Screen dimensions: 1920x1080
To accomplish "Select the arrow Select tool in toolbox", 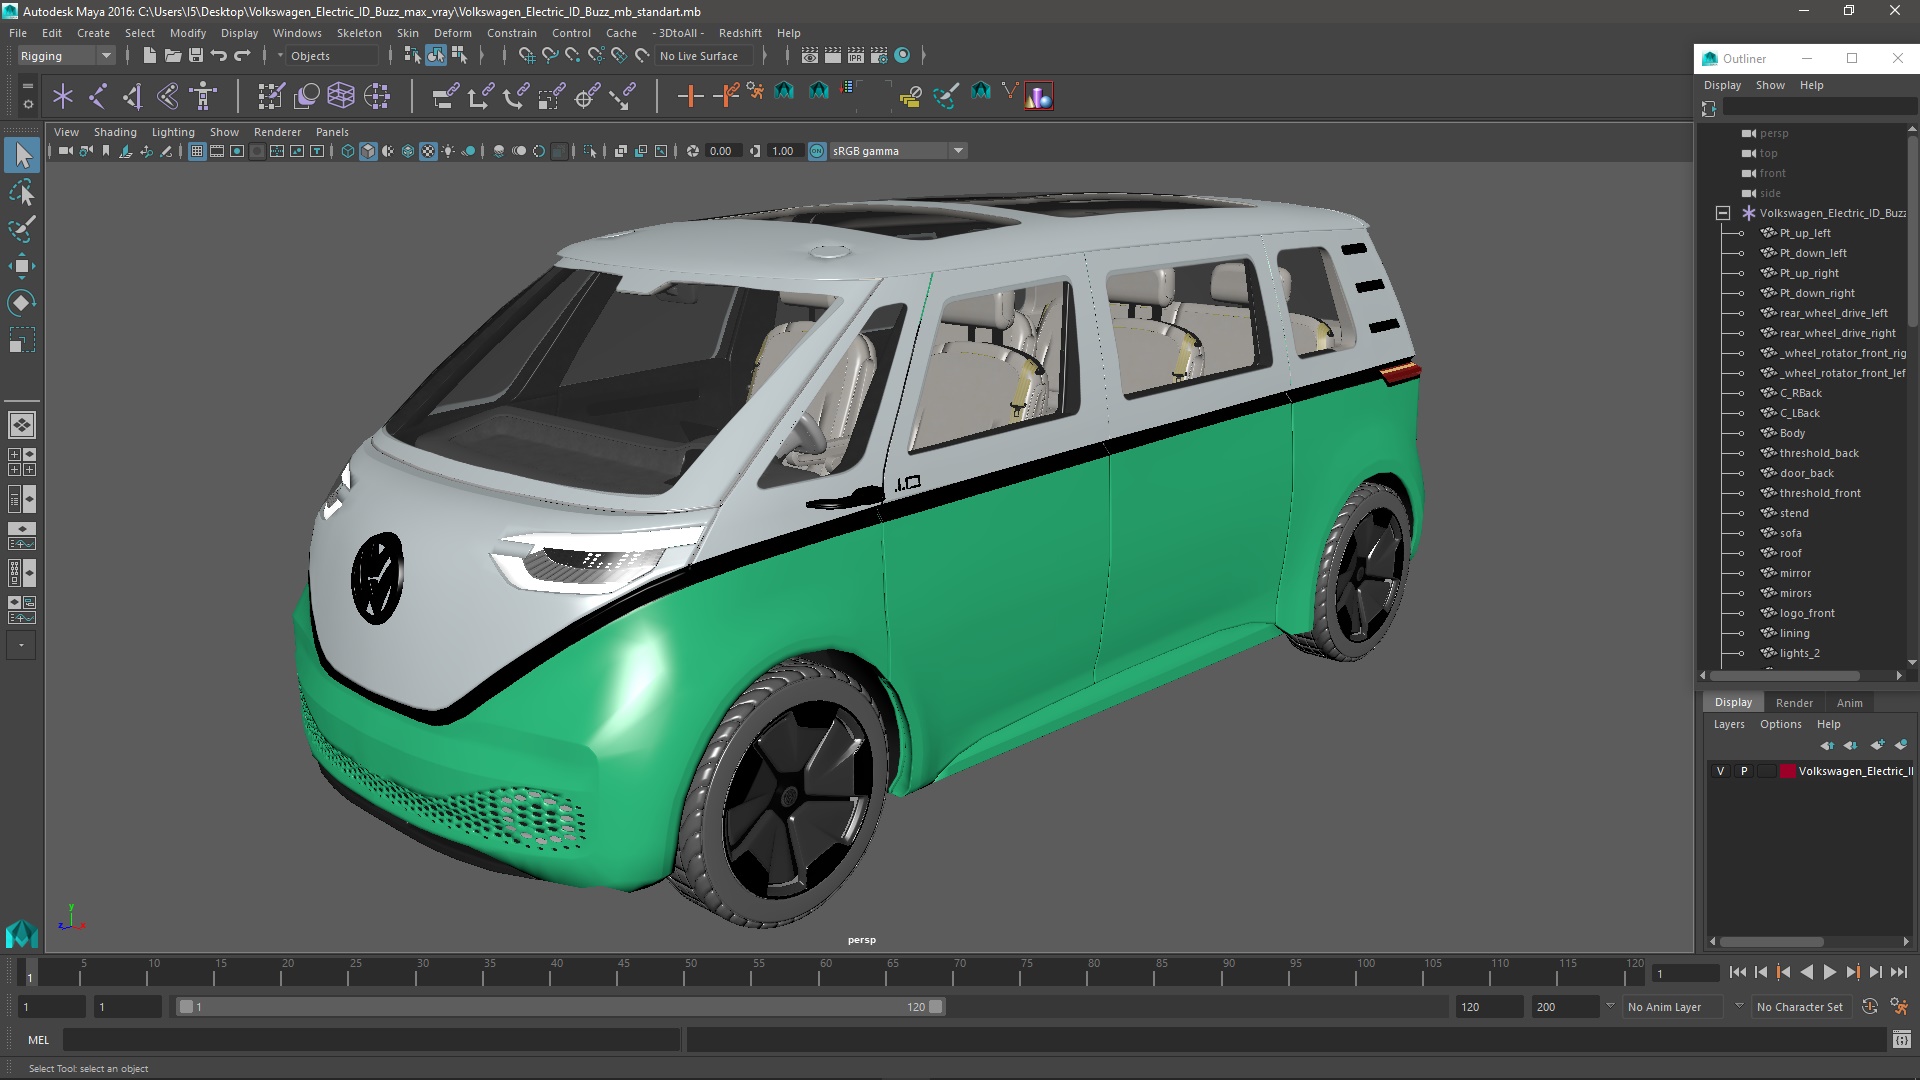I will point(22,155).
